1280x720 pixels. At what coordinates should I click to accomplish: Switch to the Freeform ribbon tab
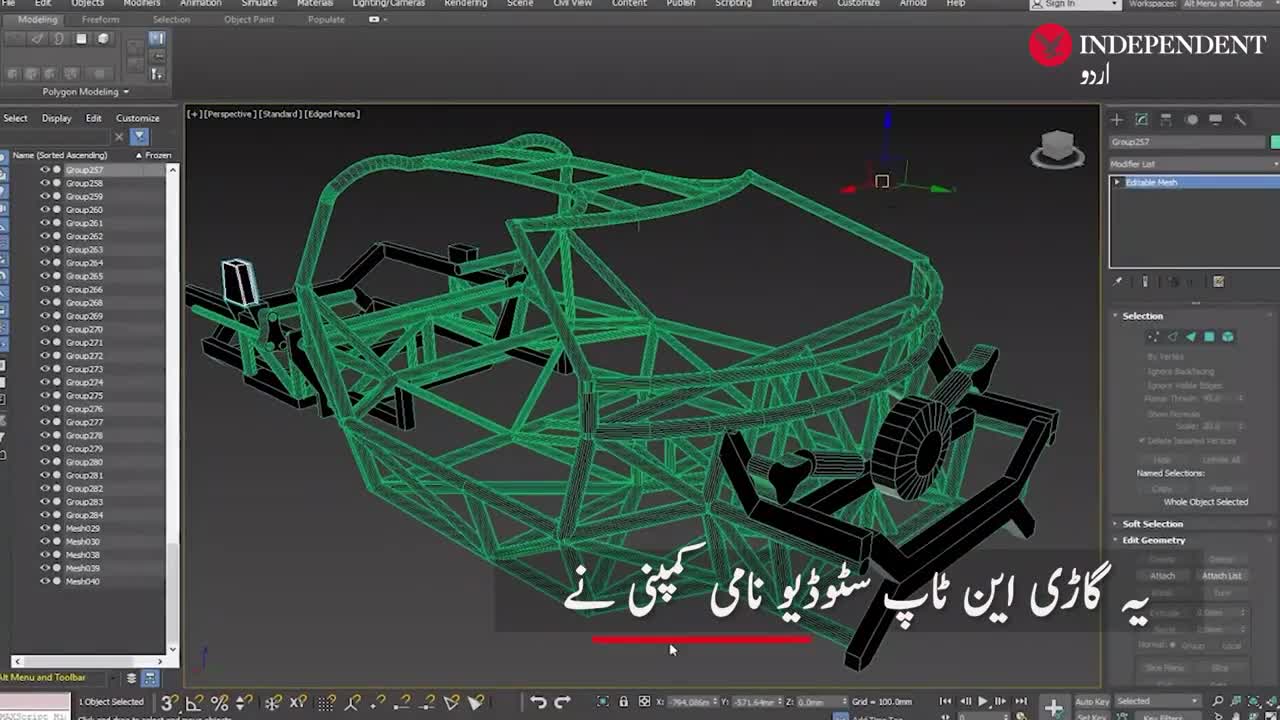[x=100, y=19]
